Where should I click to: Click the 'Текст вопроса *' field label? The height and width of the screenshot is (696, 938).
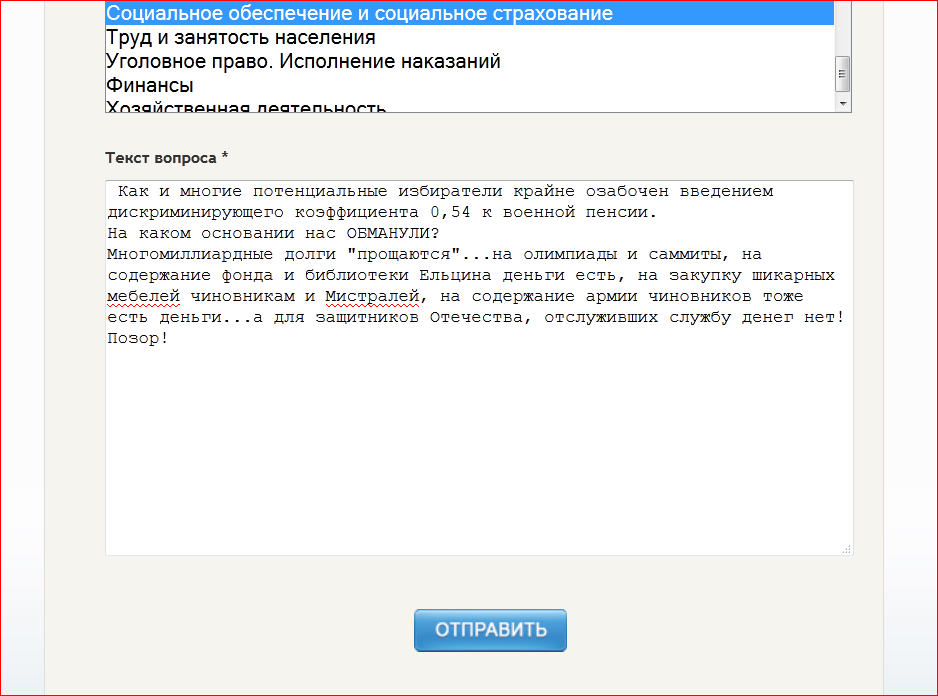coord(167,158)
